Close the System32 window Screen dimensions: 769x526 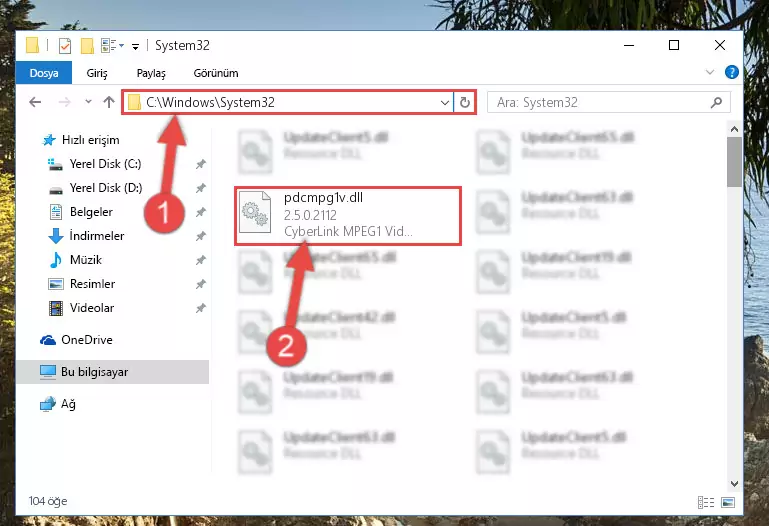(719, 45)
